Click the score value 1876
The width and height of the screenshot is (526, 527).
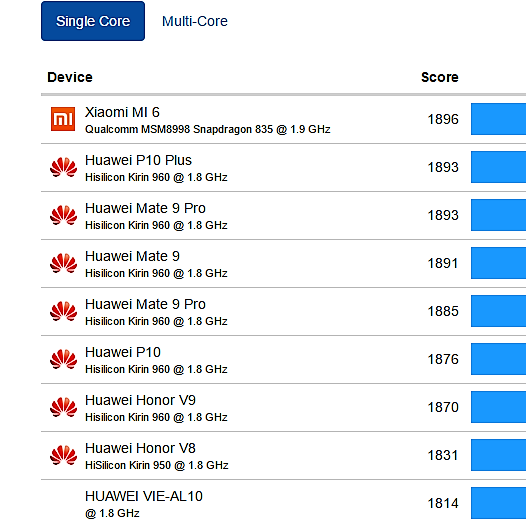(443, 359)
